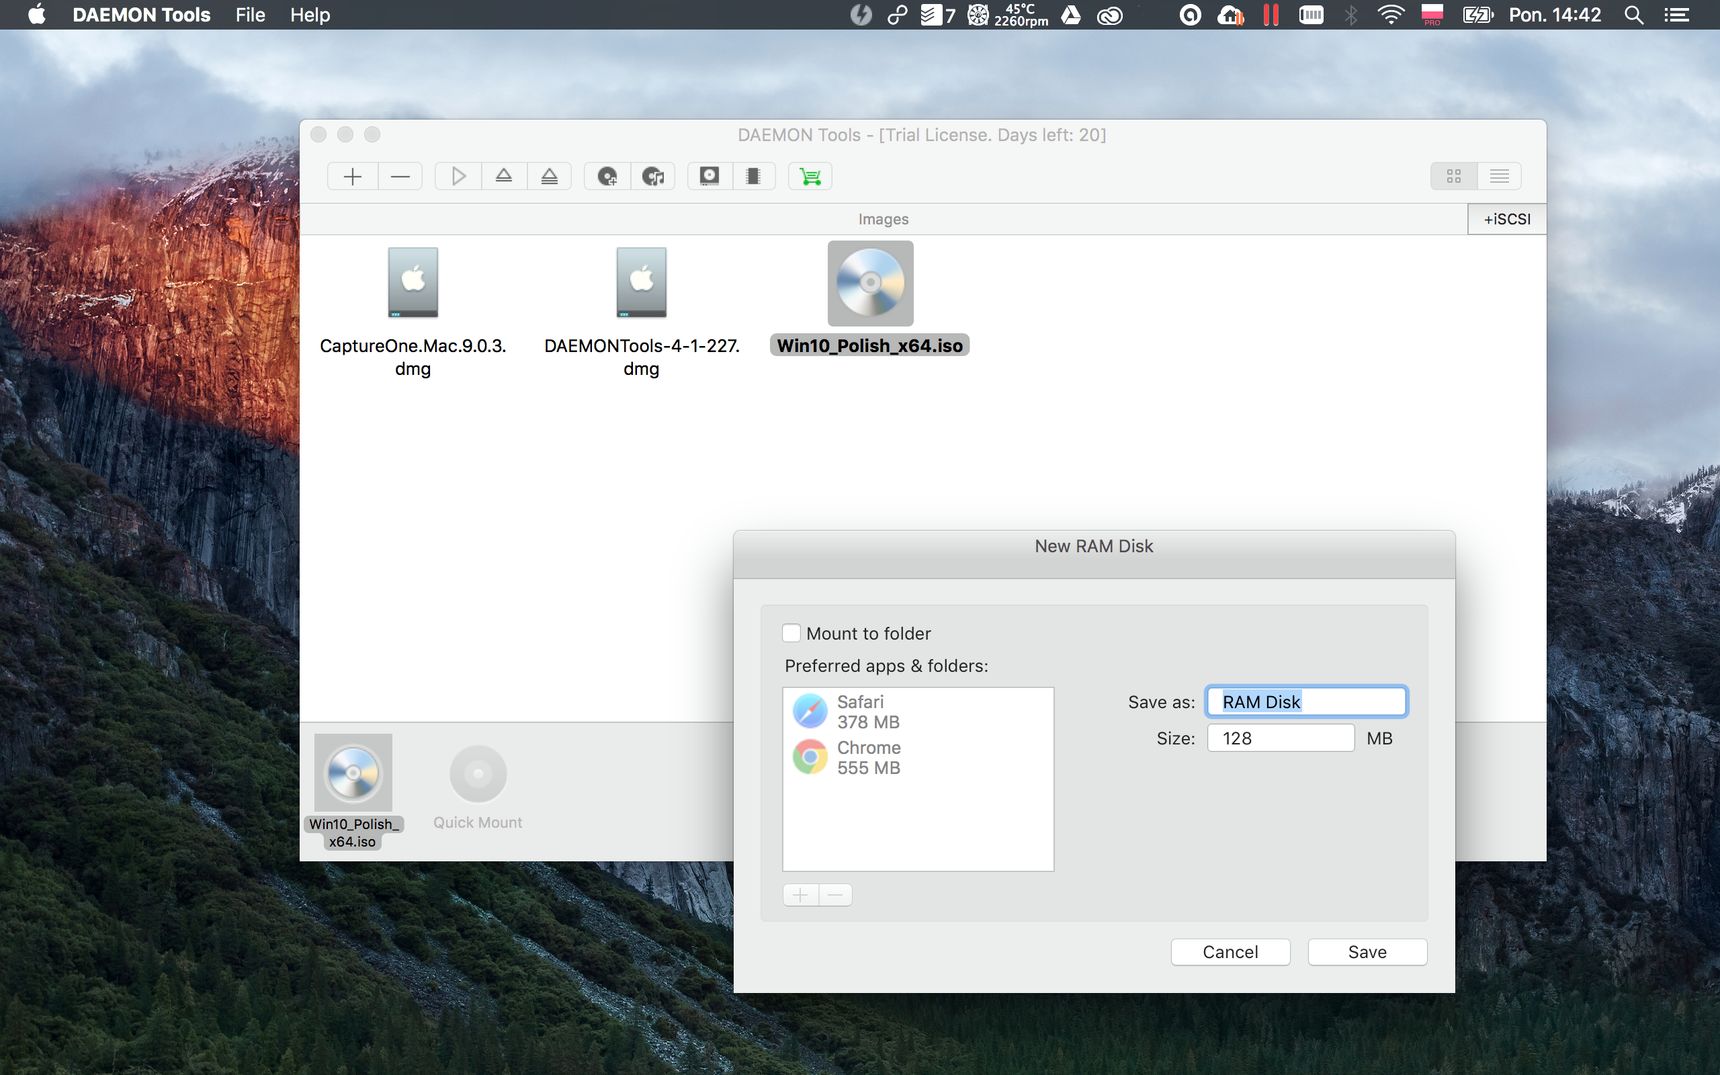
Task: Click the Google Drive menu bar icon
Action: click(1071, 15)
